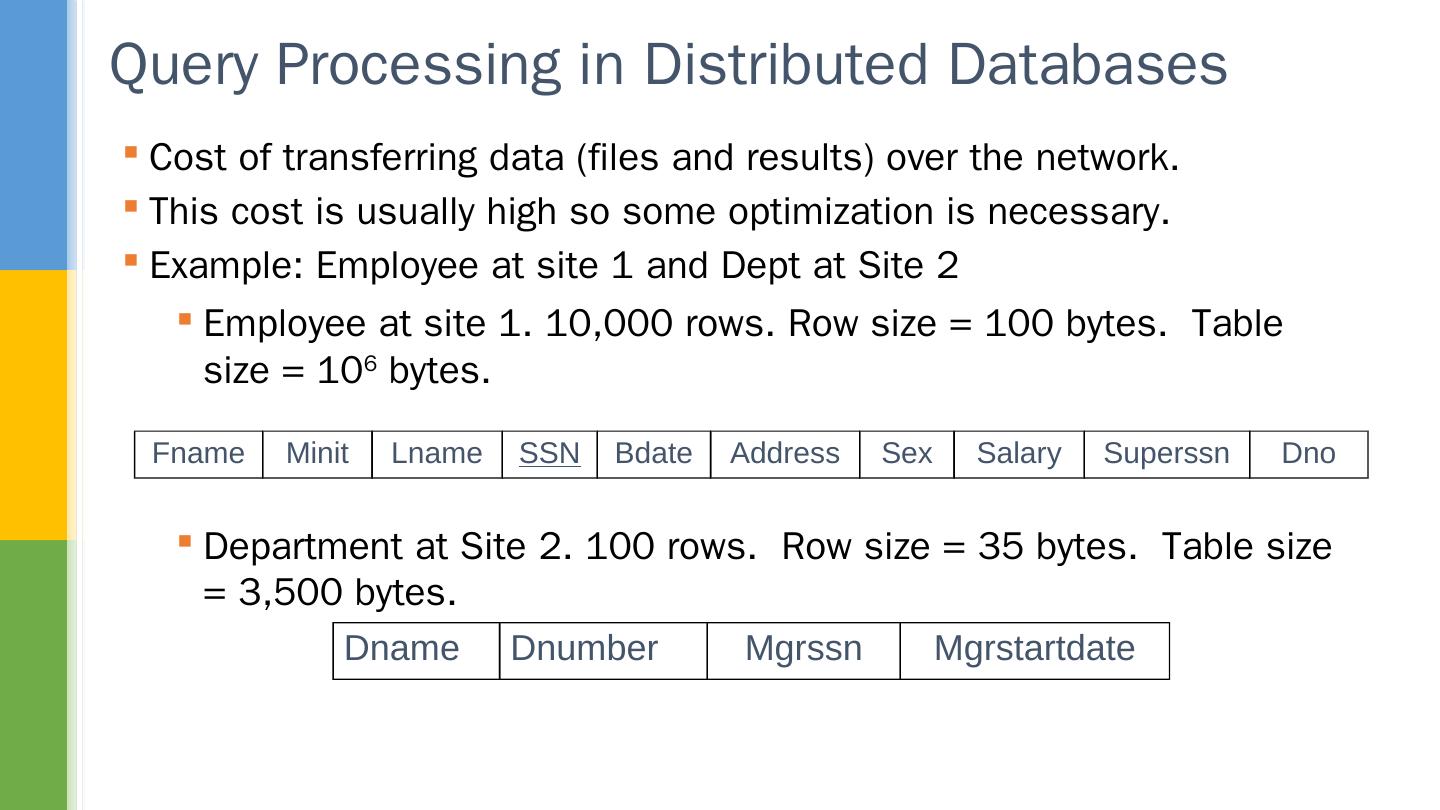Click the blue color block on the sidebar

tap(33, 135)
